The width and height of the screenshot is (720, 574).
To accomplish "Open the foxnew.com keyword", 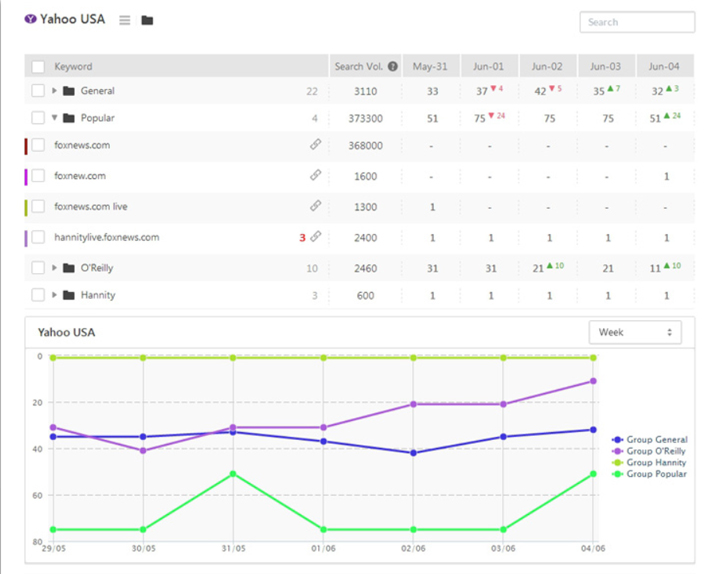I will [80, 175].
